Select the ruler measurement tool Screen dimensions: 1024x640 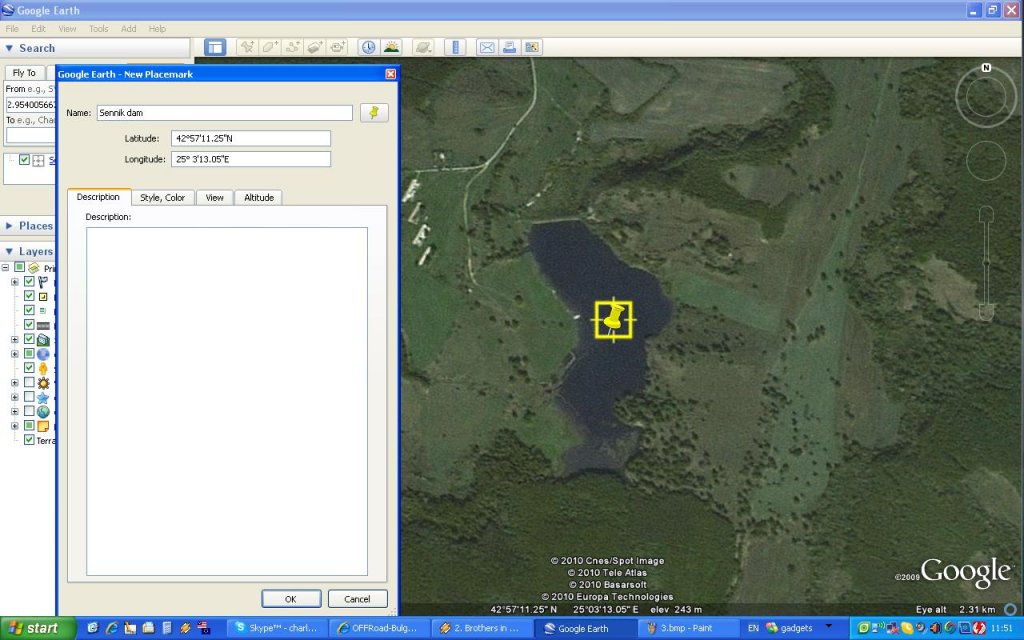point(455,47)
